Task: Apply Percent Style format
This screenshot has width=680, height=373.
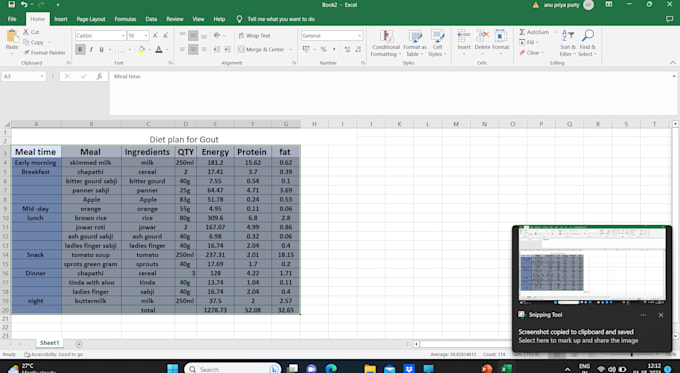Action: (x=324, y=49)
